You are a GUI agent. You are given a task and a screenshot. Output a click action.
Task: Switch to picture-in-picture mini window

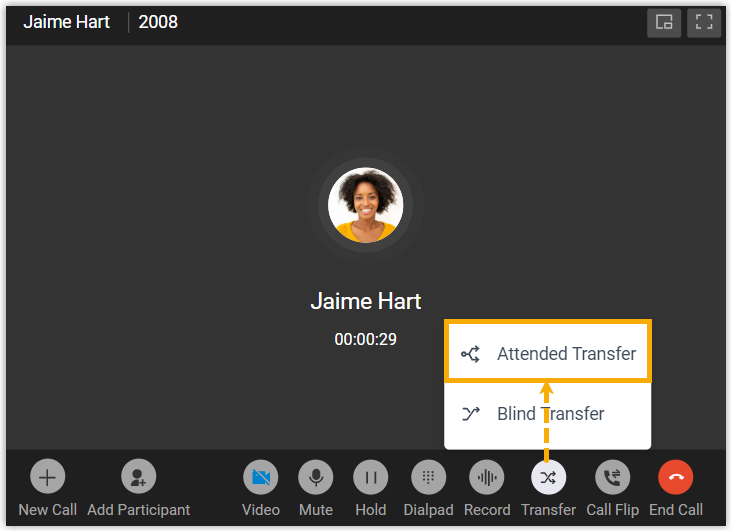(664, 22)
